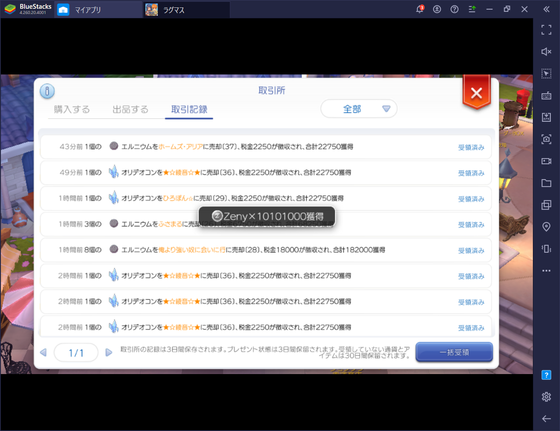
Task: Toggle fullscreen mode in sidebar
Action: [546, 30]
